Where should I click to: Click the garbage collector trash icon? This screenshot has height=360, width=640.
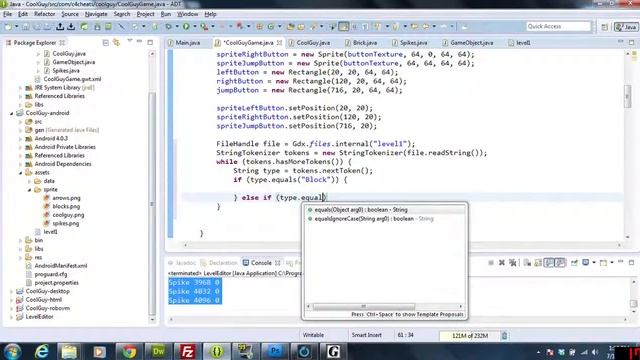coord(504,336)
